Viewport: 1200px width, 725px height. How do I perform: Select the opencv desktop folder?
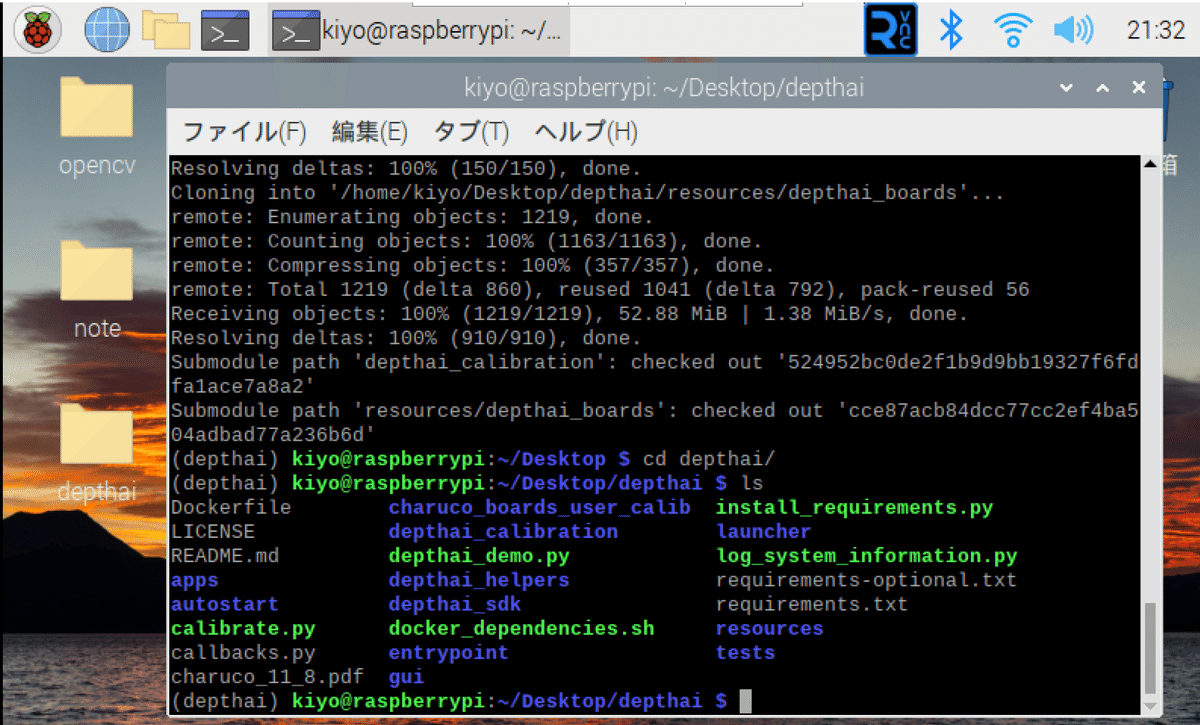point(97,124)
